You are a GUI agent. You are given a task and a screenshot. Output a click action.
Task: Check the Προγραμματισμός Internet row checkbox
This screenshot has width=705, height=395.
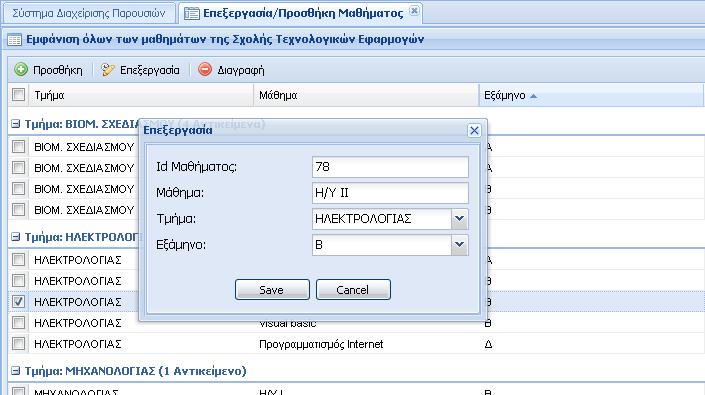coord(18,344)
